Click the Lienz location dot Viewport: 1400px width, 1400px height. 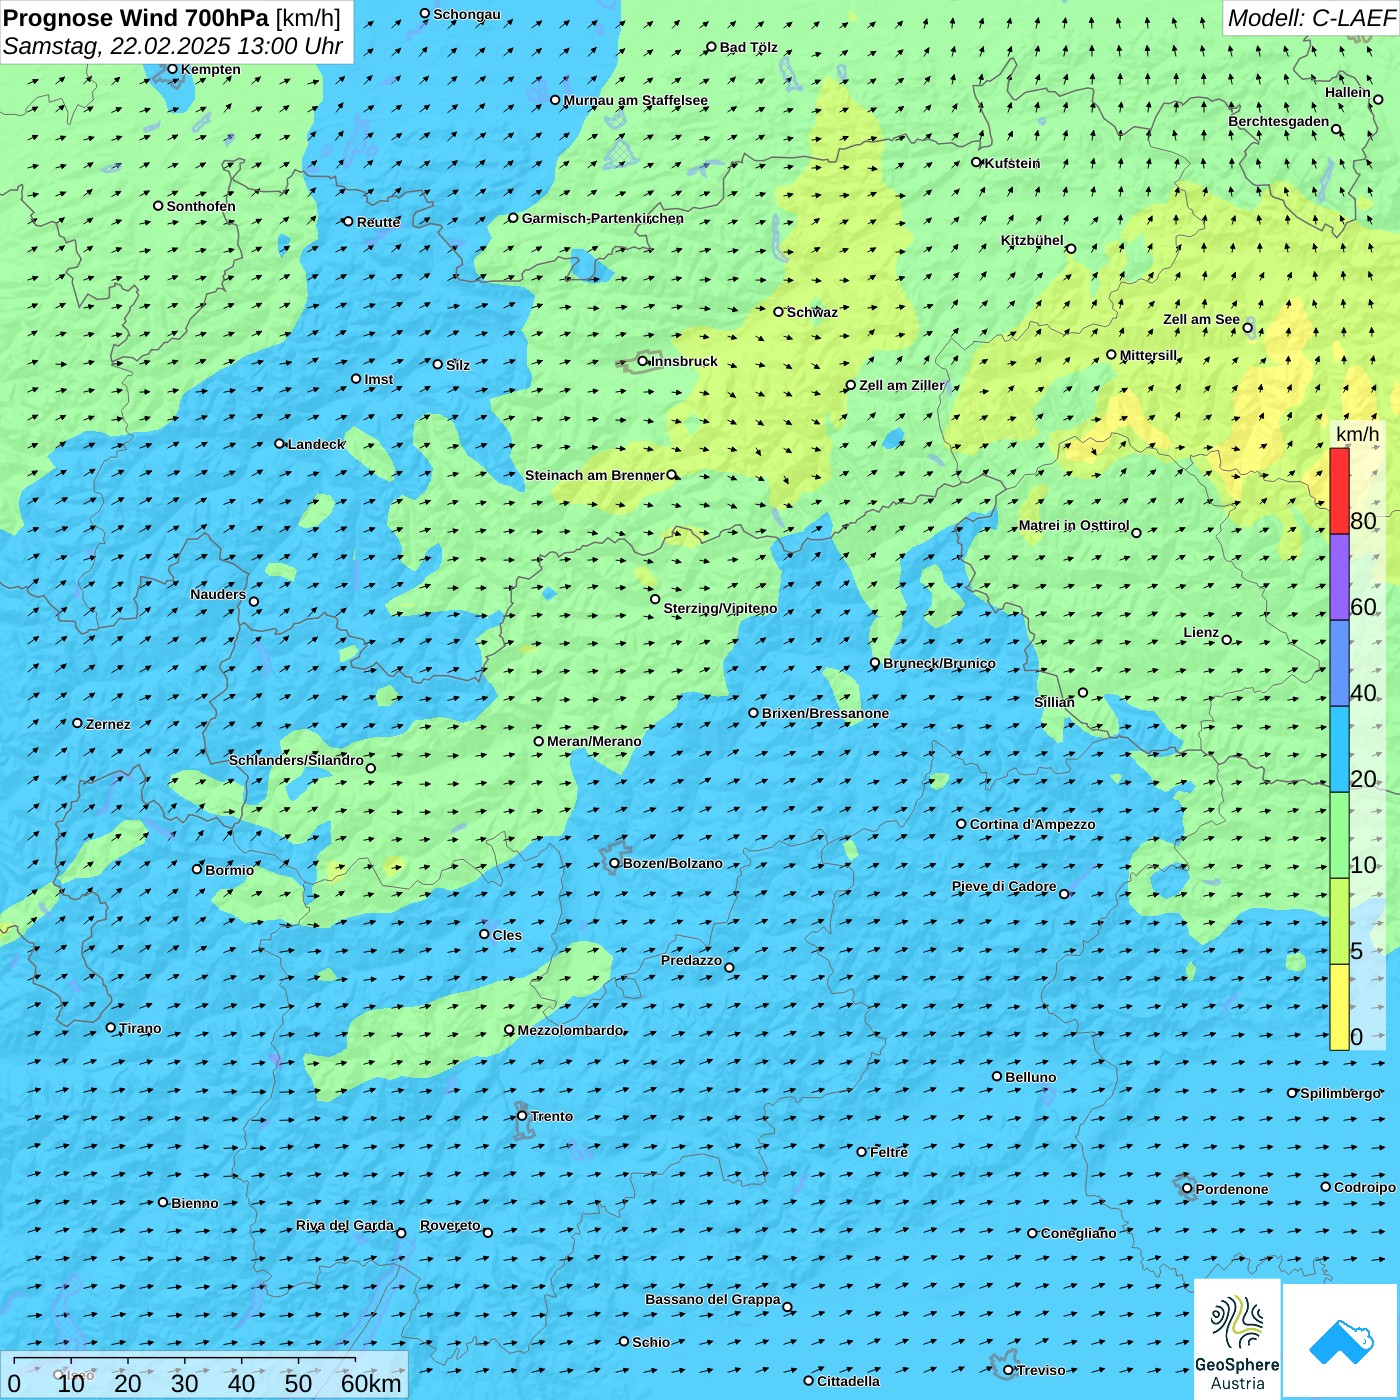[x=1227, y=639]
